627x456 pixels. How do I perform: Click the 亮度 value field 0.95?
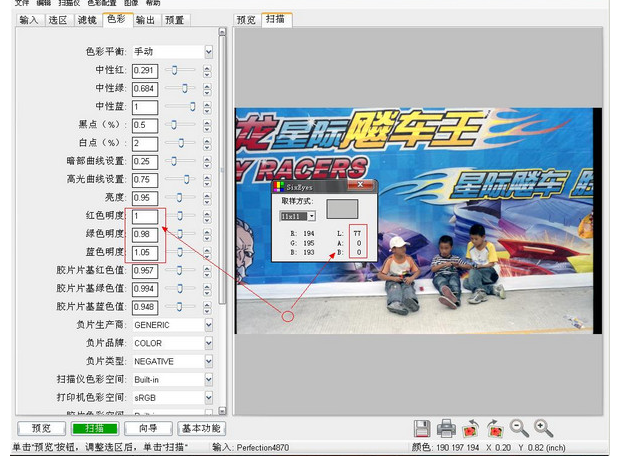click(x=145, y=198)
